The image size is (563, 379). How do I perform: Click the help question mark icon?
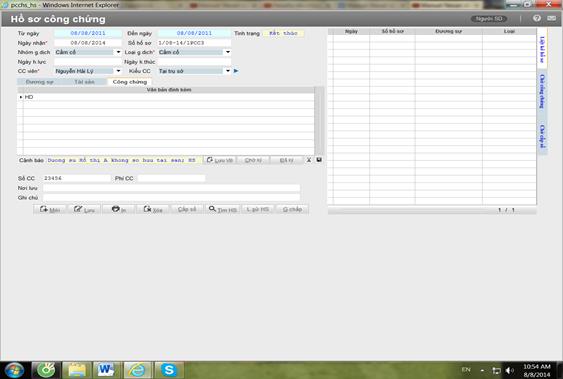point(537,18)
